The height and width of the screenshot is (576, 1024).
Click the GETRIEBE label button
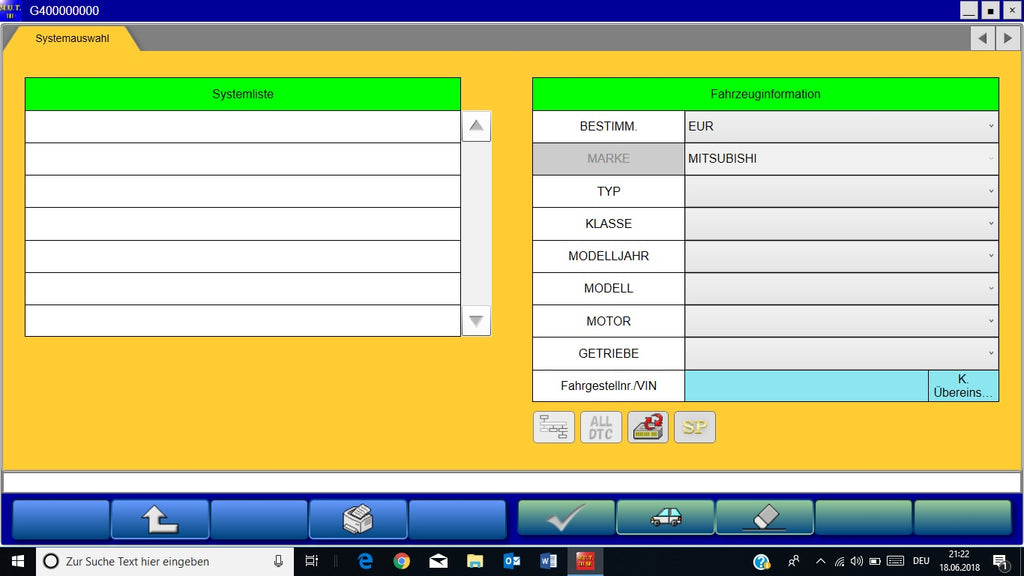(x=608, y=353)
